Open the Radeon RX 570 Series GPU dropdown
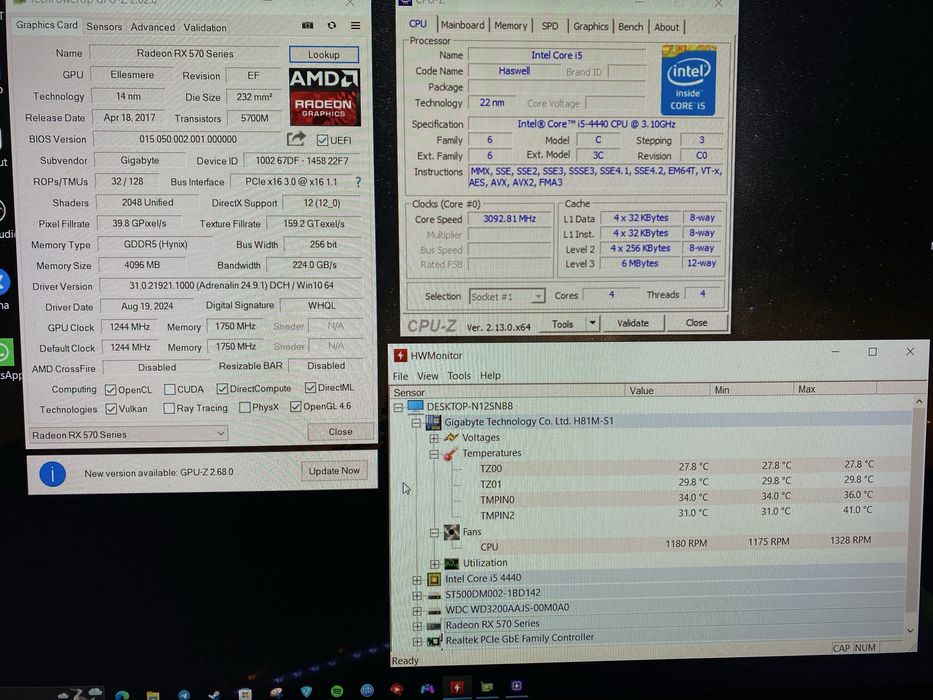Image resolution: width=933 pixels, height=700 pixels. click(128, 434)
